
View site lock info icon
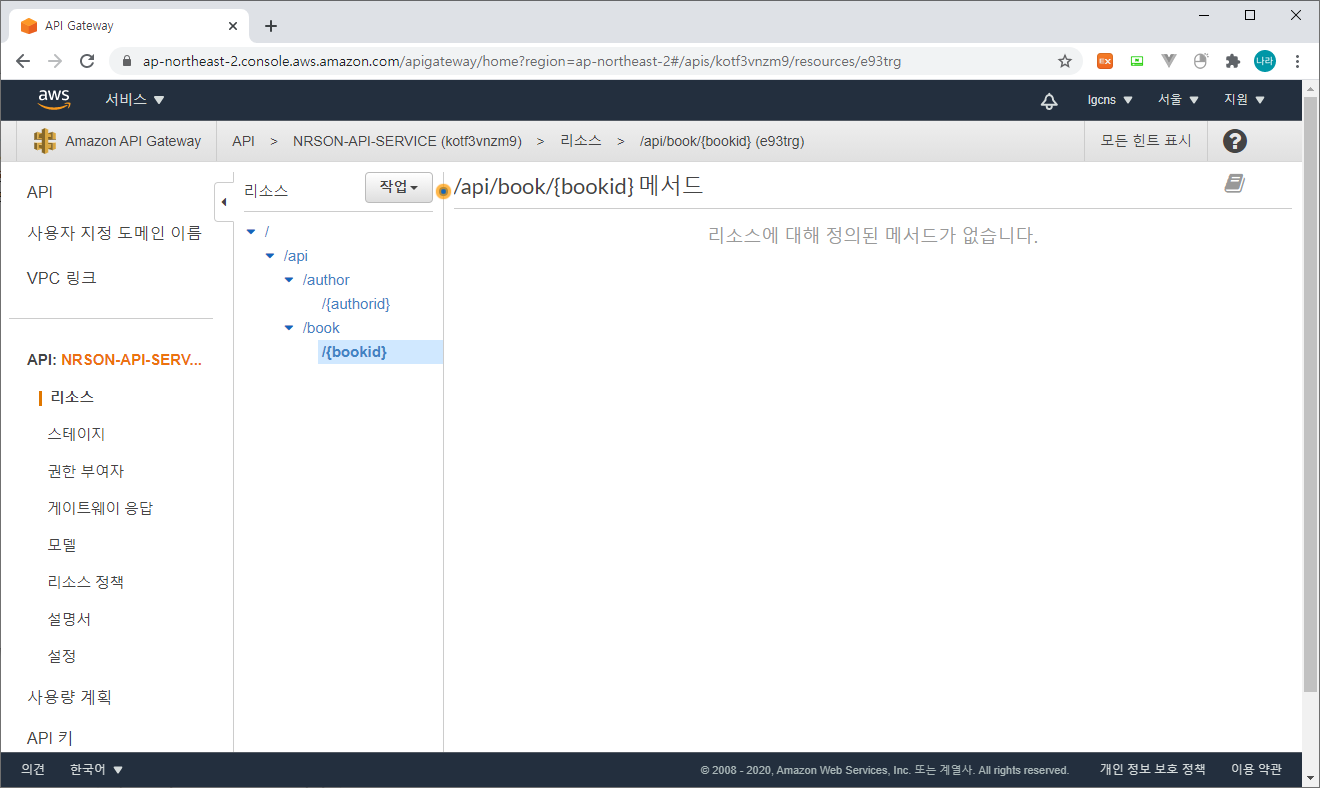click(126, 61)
